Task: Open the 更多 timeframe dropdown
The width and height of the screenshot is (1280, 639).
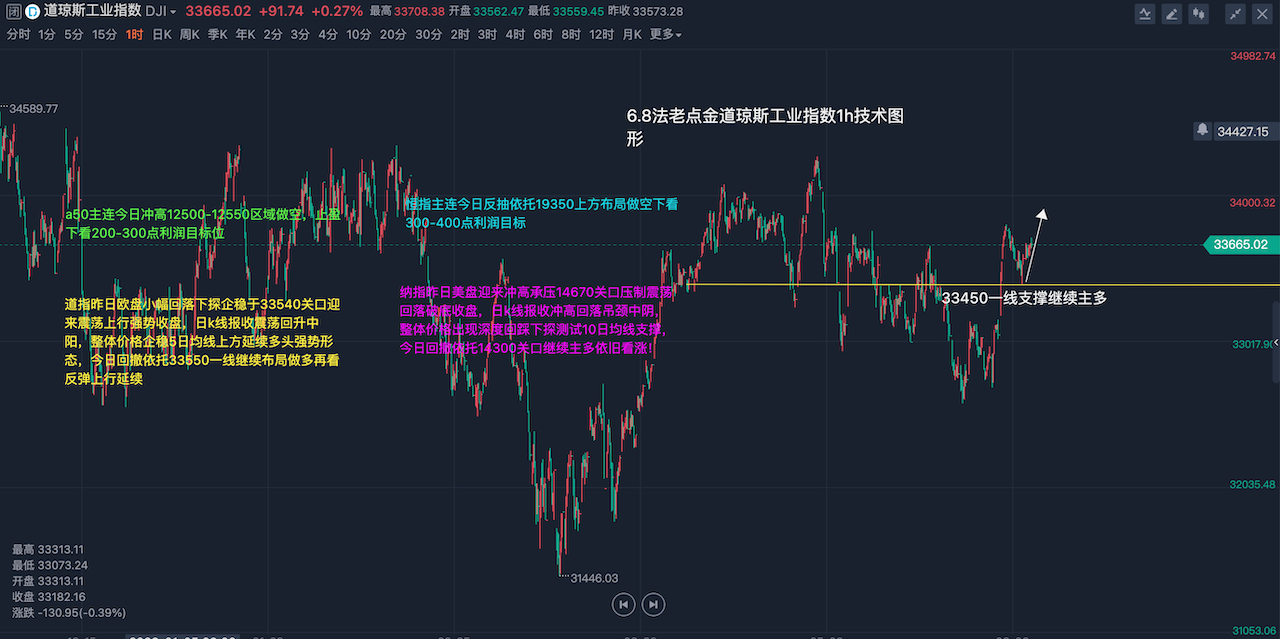Action: coord(665,34)
